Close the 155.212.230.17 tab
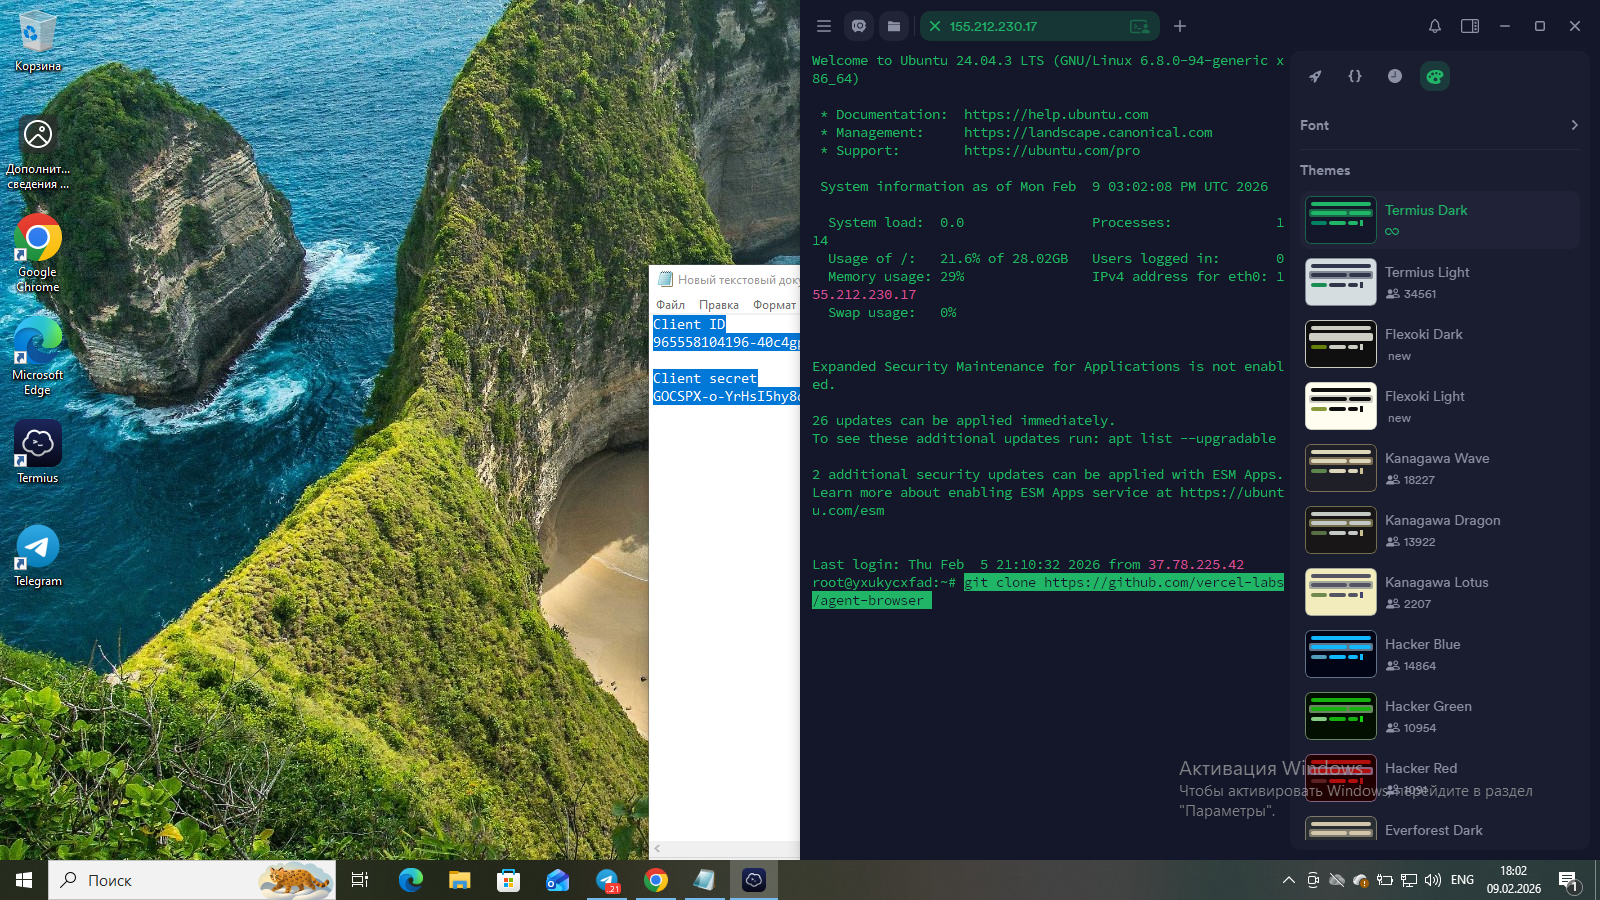Image resolution: width=1600 pixels, height=900 pixels. 935,26
